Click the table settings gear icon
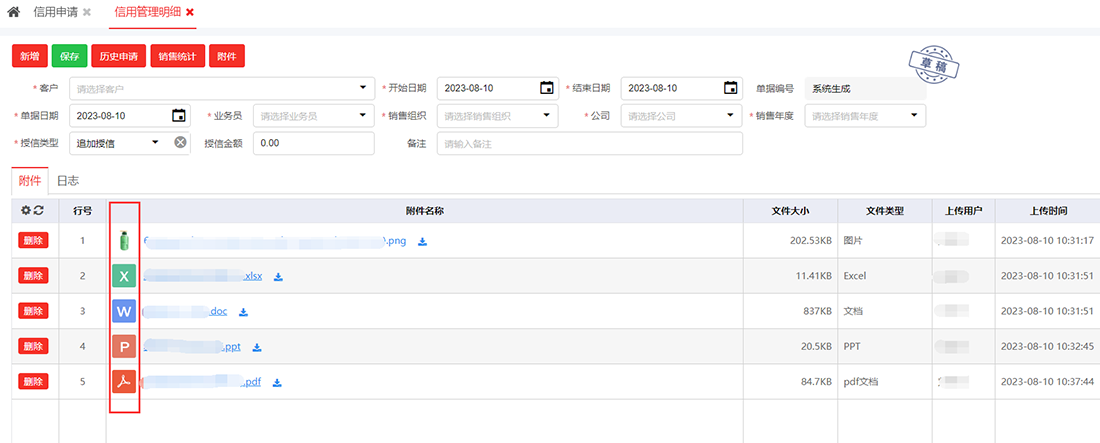Image resolution: width=1100 pixels, height=443 pixels. point(26,211)
